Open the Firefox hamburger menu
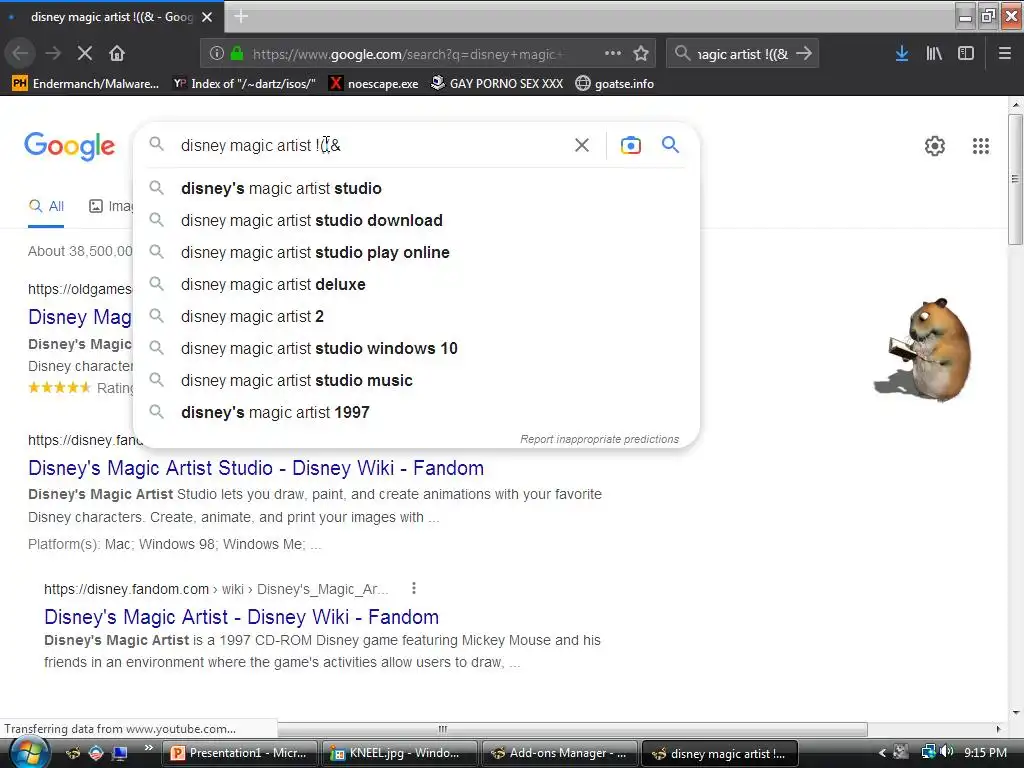 (x=1004, y=54)
